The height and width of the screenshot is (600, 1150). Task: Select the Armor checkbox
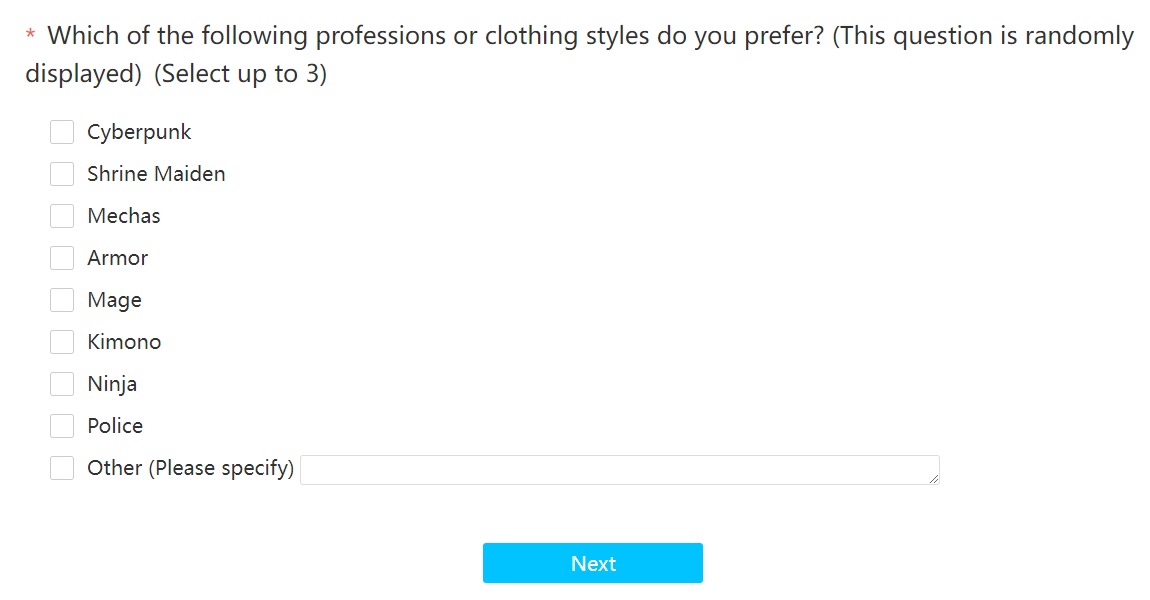(62, 258)
